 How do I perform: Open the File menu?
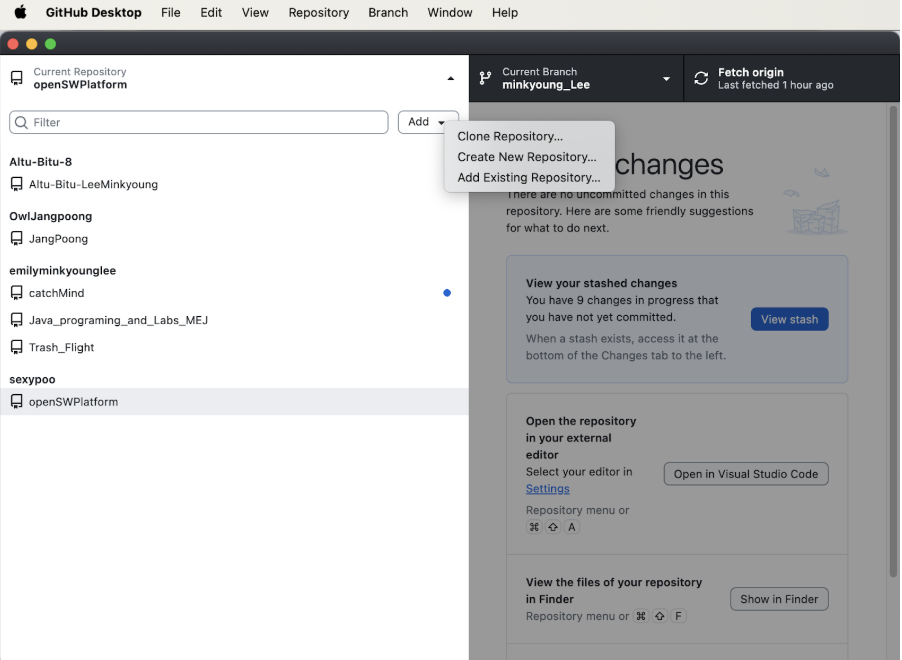(x=171, y=13)
